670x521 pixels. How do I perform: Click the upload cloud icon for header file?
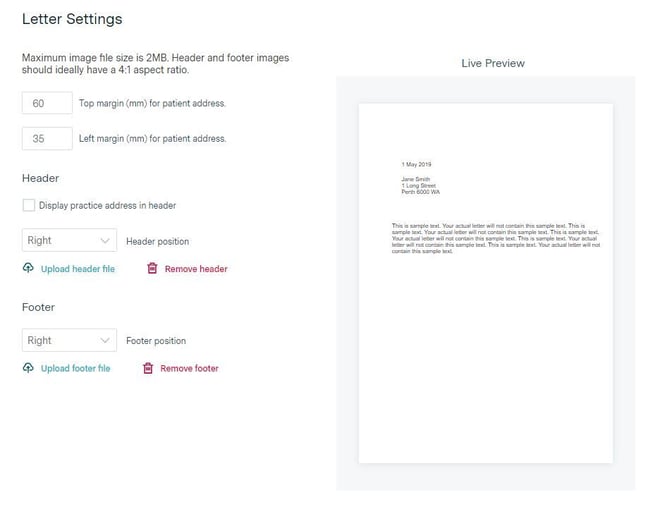(x=28, y=269)
